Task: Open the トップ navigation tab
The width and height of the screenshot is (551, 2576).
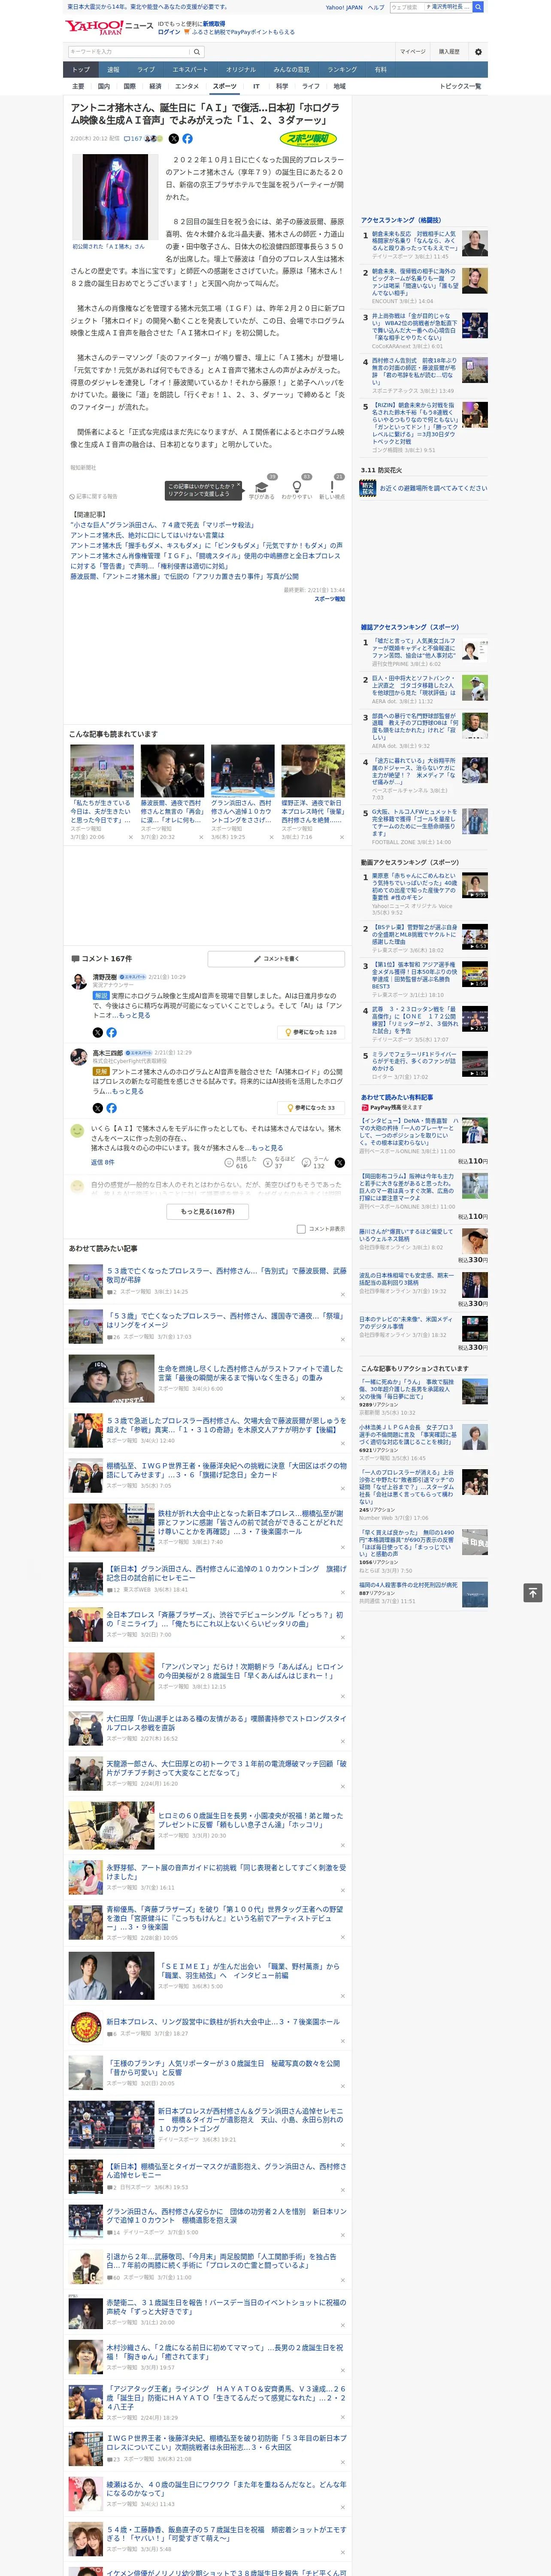Action: coord(81,70)
